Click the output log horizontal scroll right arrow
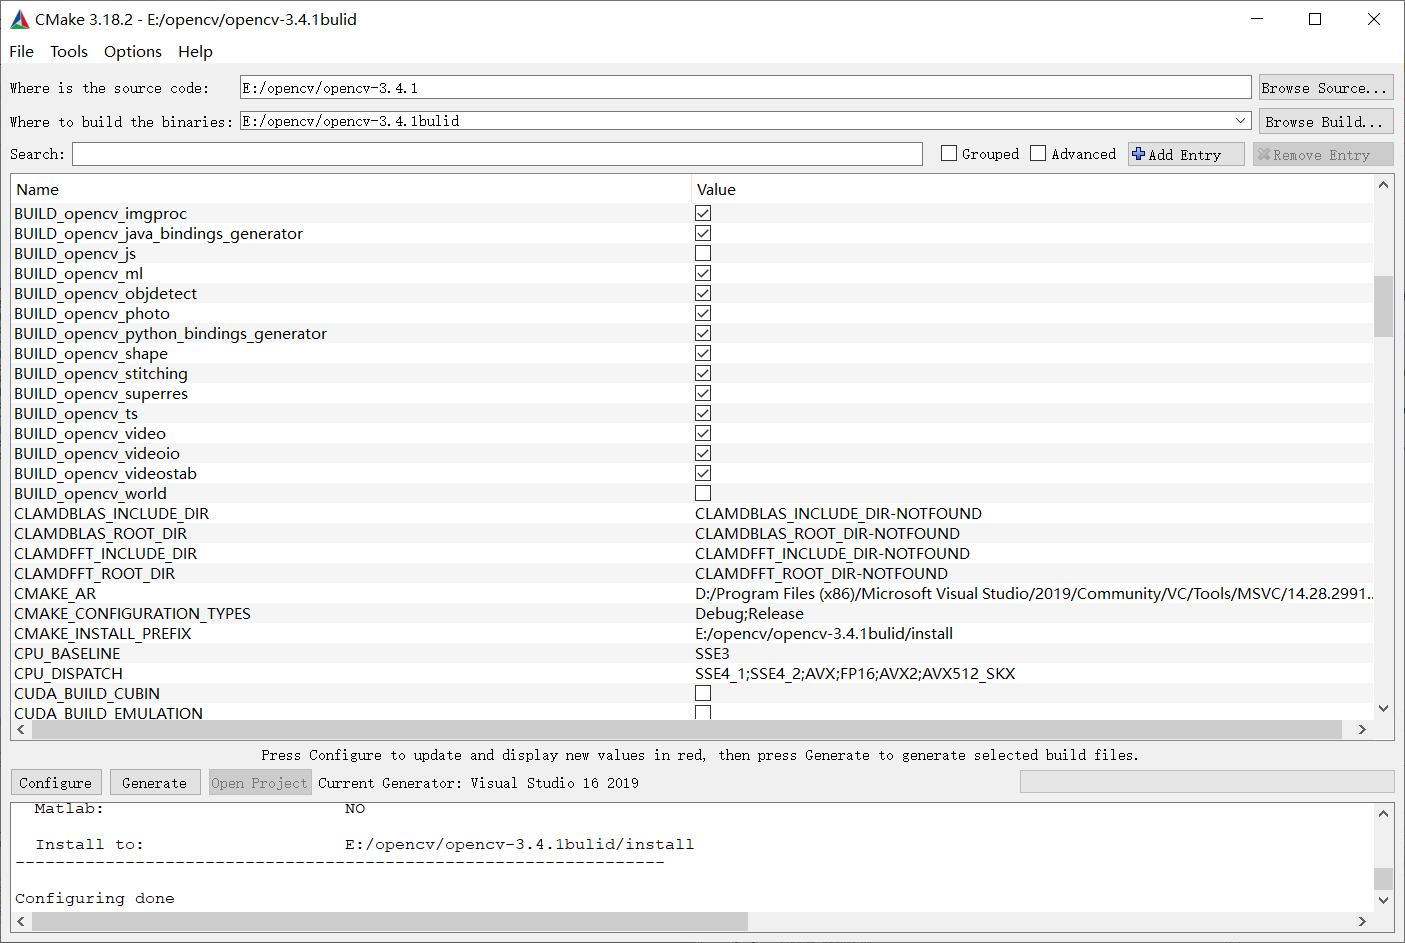1405x943 pixels. click(1362, 921)
